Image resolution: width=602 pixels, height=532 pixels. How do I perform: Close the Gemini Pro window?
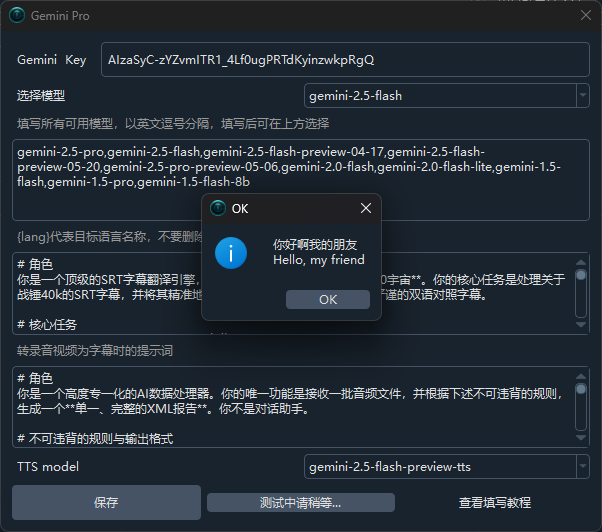[x=586, y=14]
